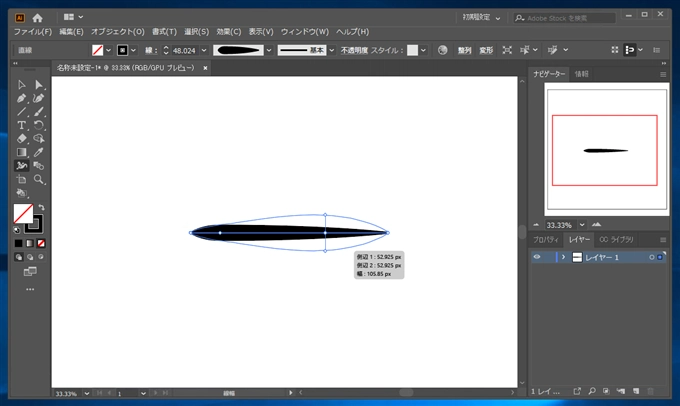Switch to CC ライブラリ tab
This screenshot has height=406, width=680.
click(x=616, y=239)
